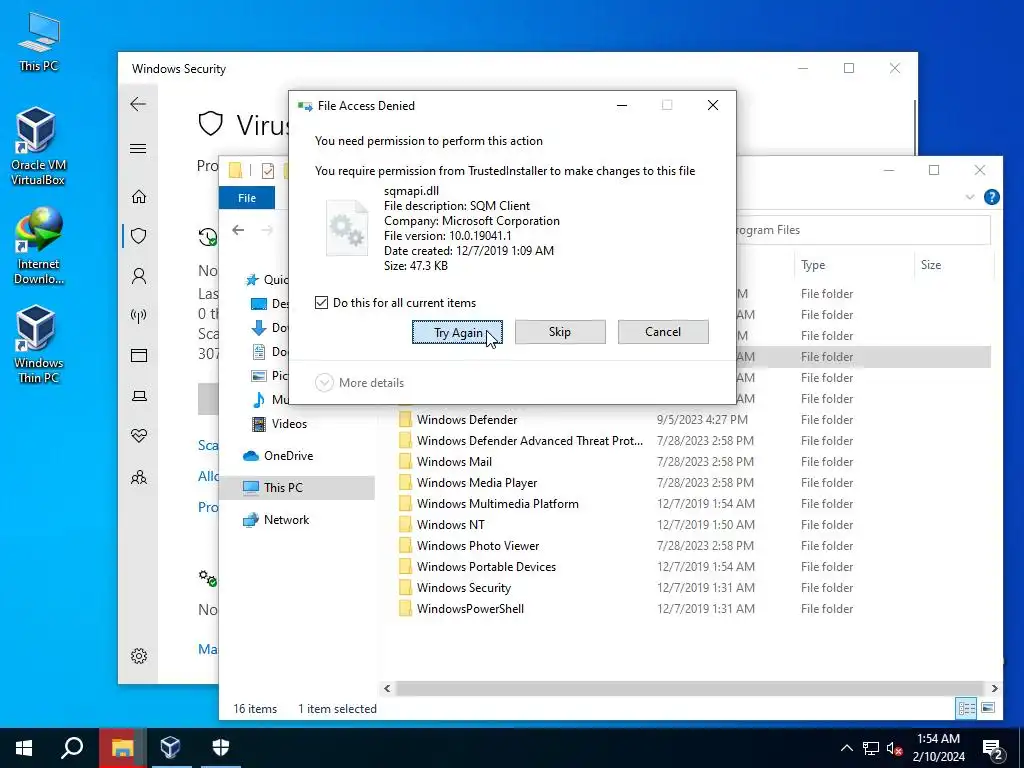Click network icon in system tray
Viewport: 1024px width, 768px height.
(x=871, y=748)
